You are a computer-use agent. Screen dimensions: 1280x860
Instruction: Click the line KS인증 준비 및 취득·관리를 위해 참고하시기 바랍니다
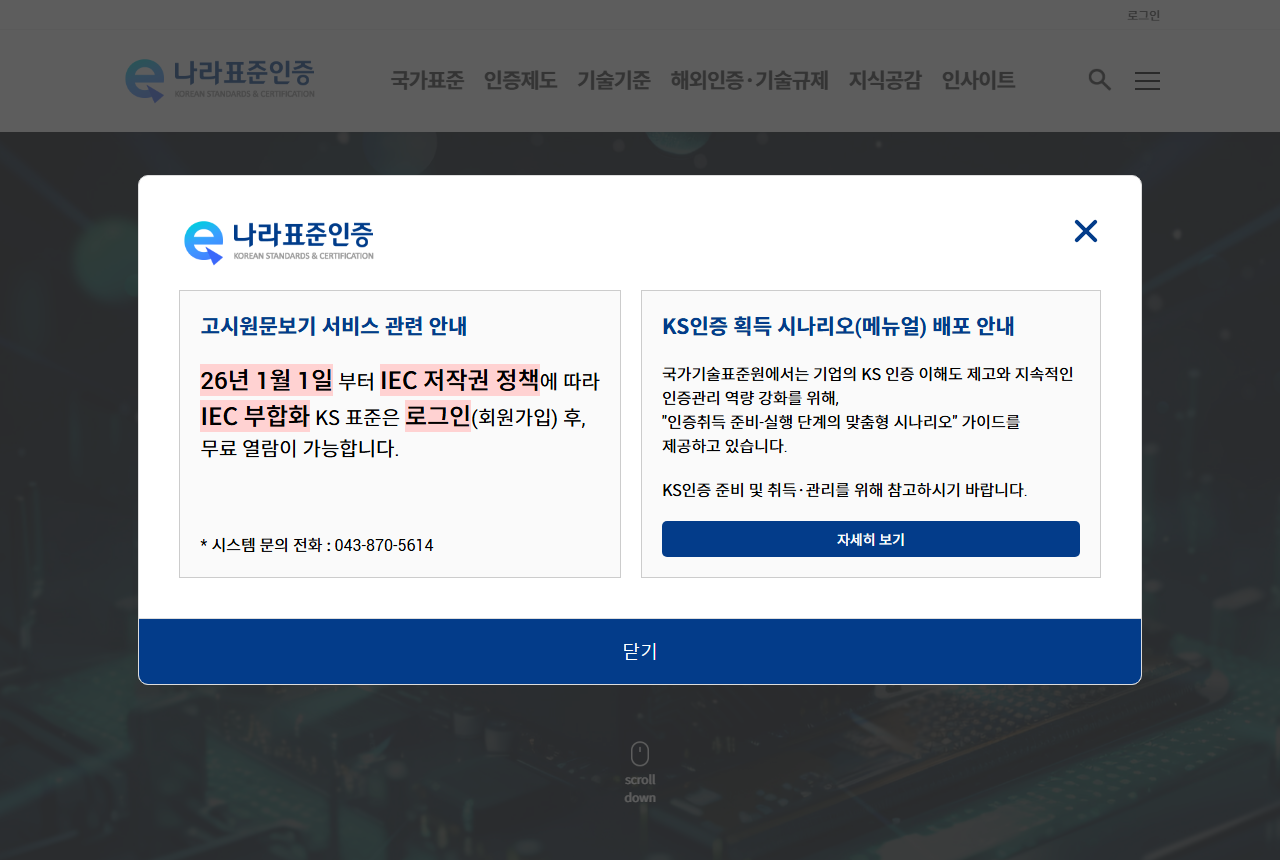(845, 490)
